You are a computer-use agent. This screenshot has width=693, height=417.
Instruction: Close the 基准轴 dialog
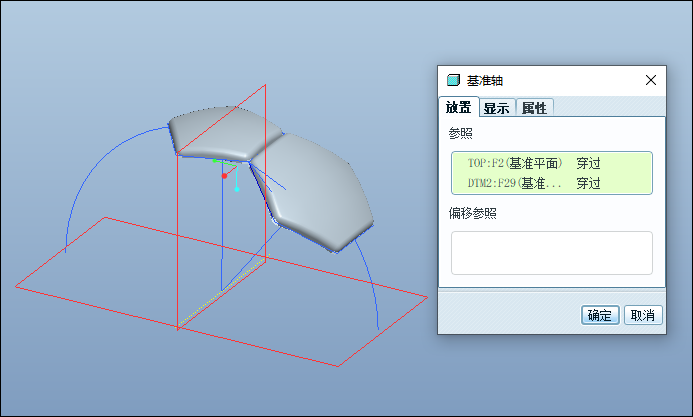tap(651, 80)
